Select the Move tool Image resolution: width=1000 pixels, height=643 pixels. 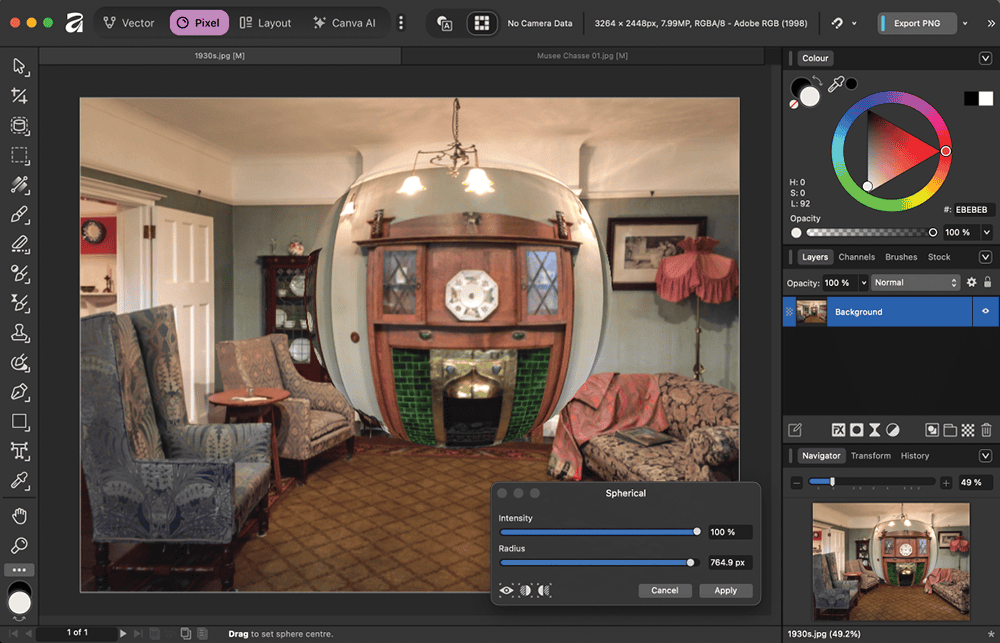[x=19, y=66]
